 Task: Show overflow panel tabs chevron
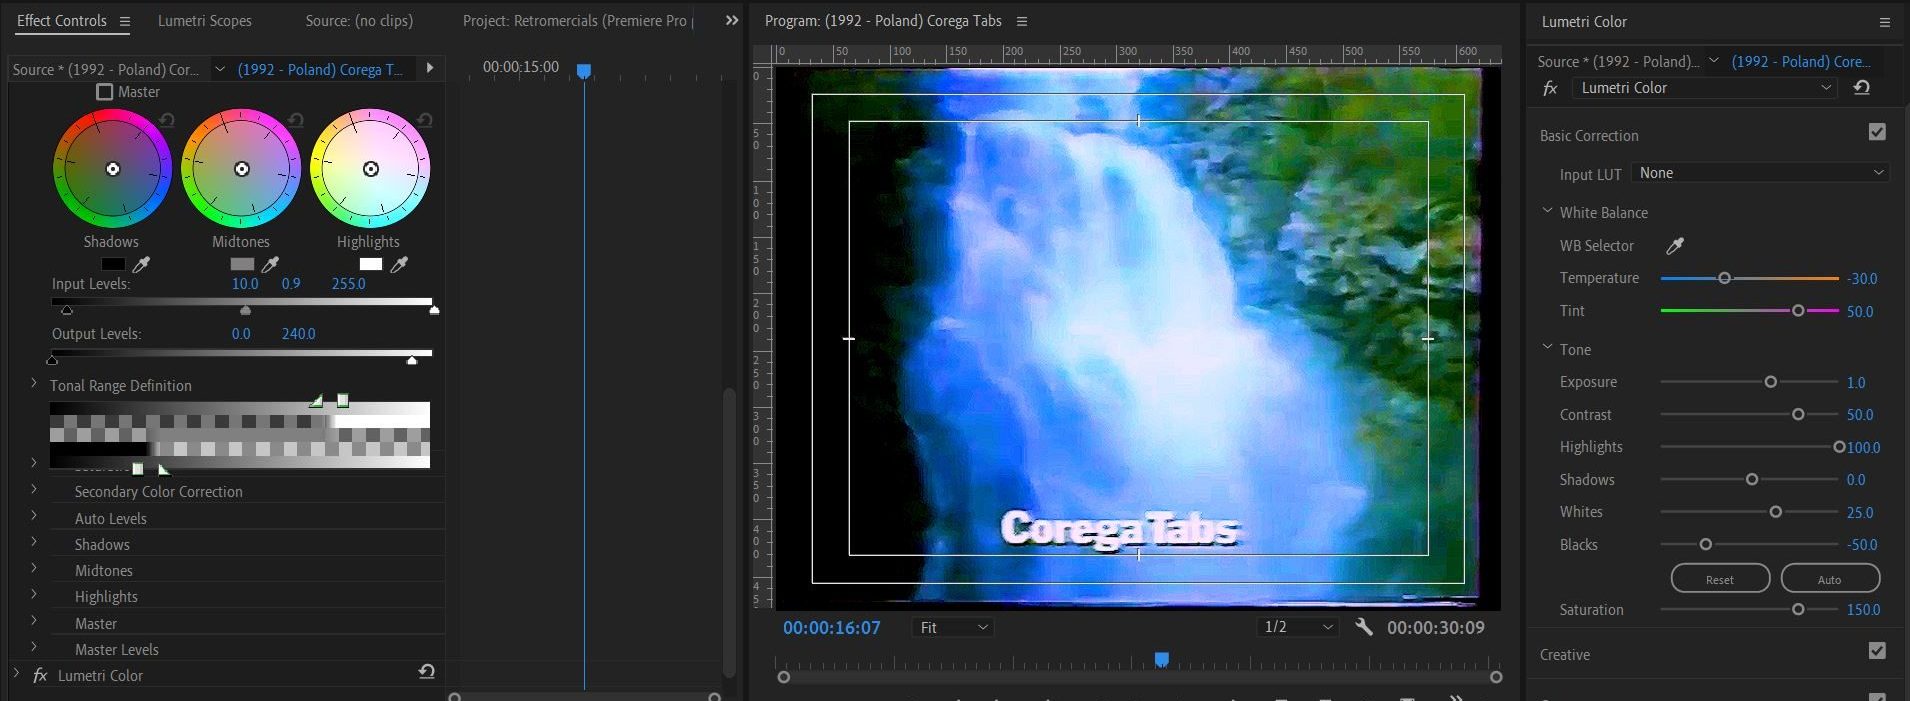coord(732,20)
